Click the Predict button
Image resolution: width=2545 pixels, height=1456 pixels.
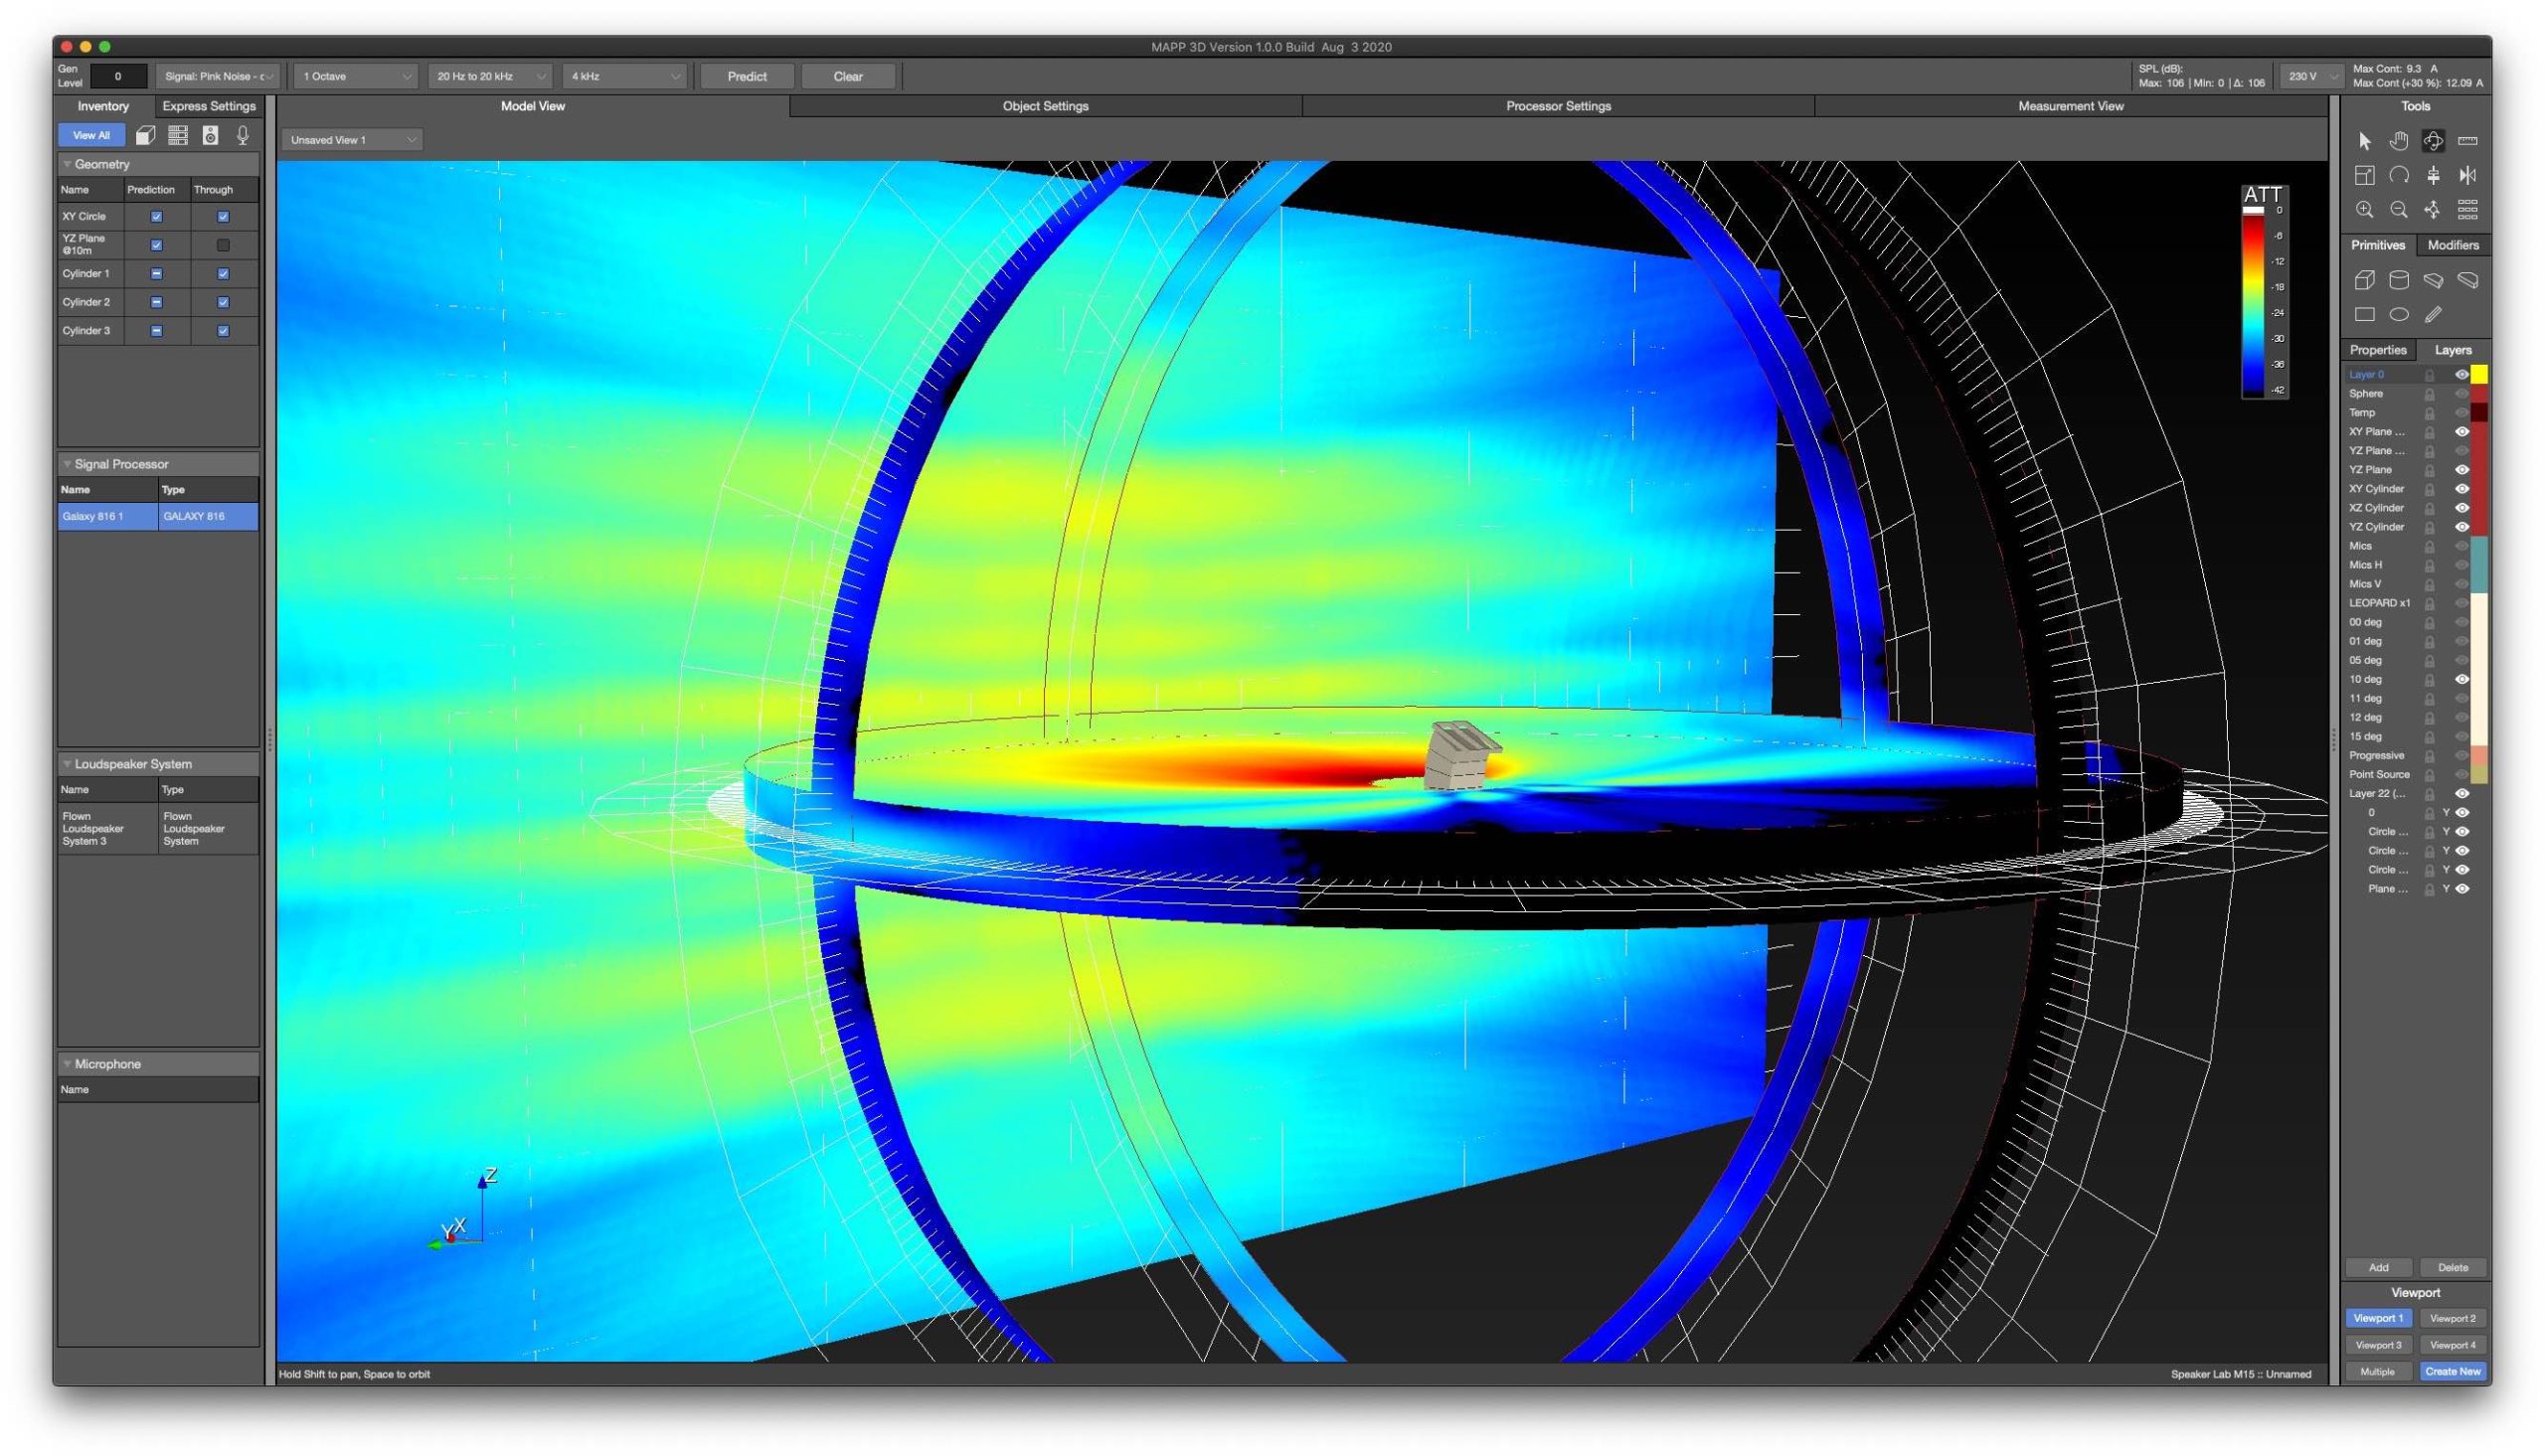746,76
